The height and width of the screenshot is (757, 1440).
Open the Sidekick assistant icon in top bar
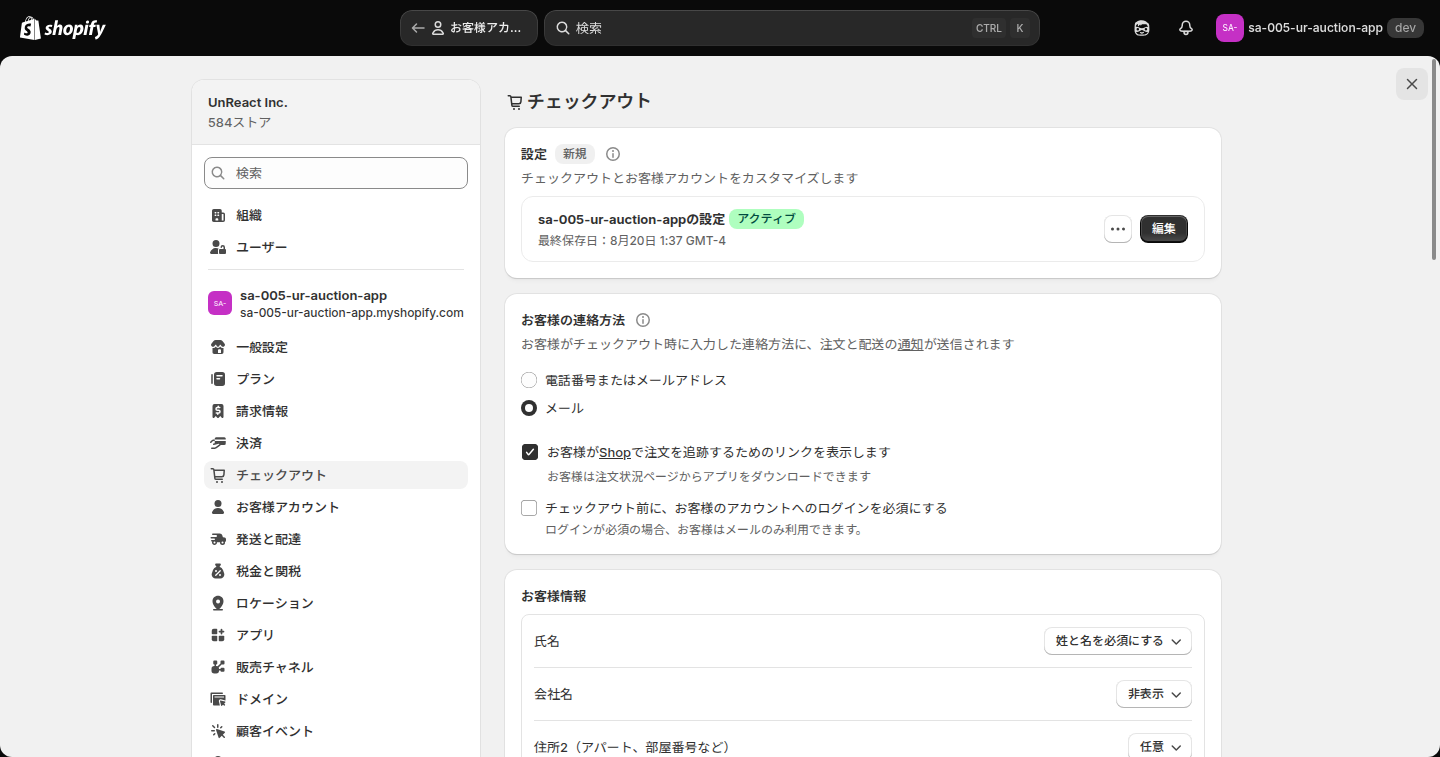pyautogui.click(x=1142, y=28)
